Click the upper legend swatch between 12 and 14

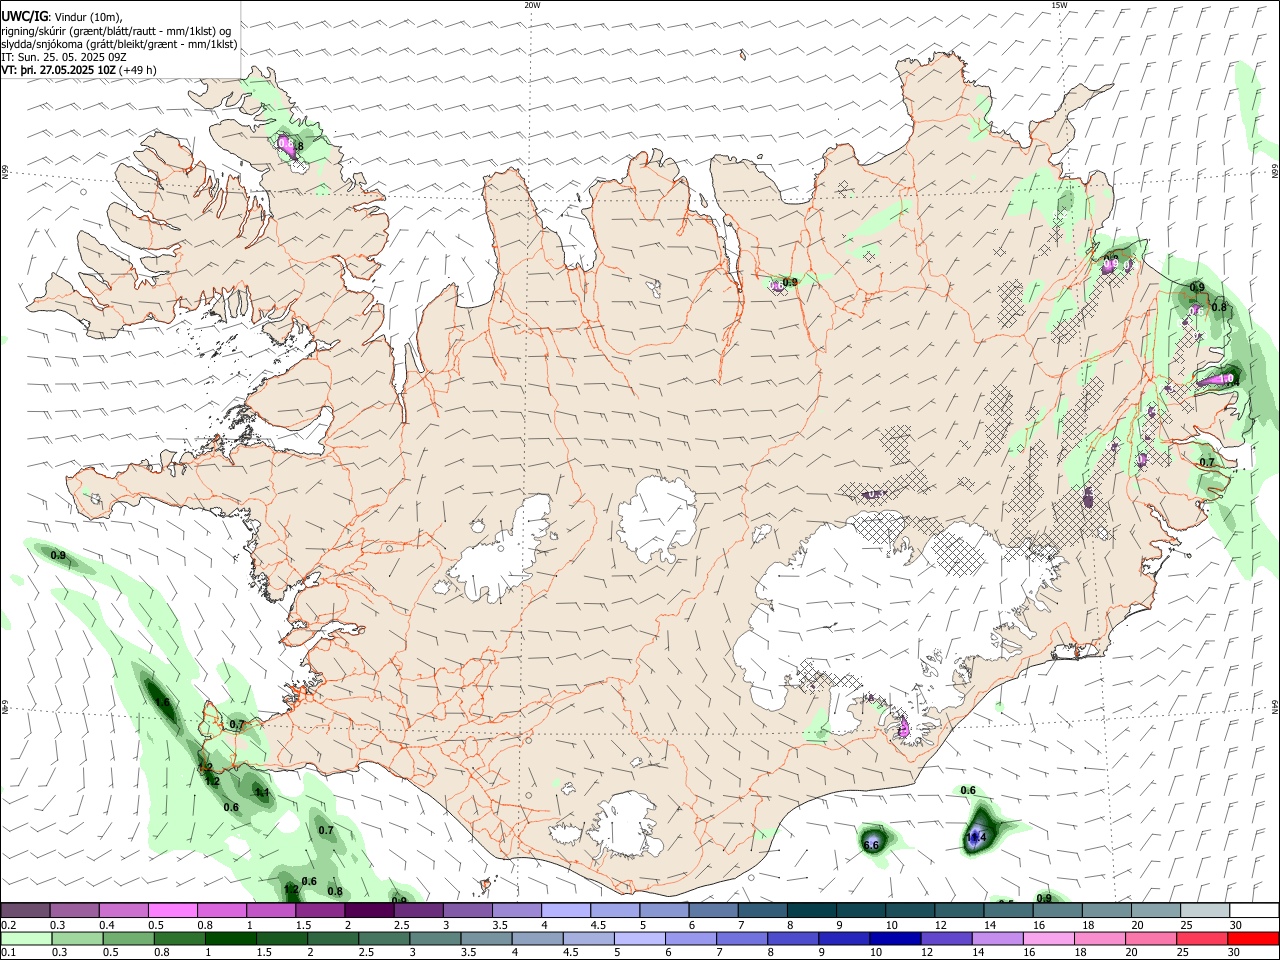click(x=959, y=910)
